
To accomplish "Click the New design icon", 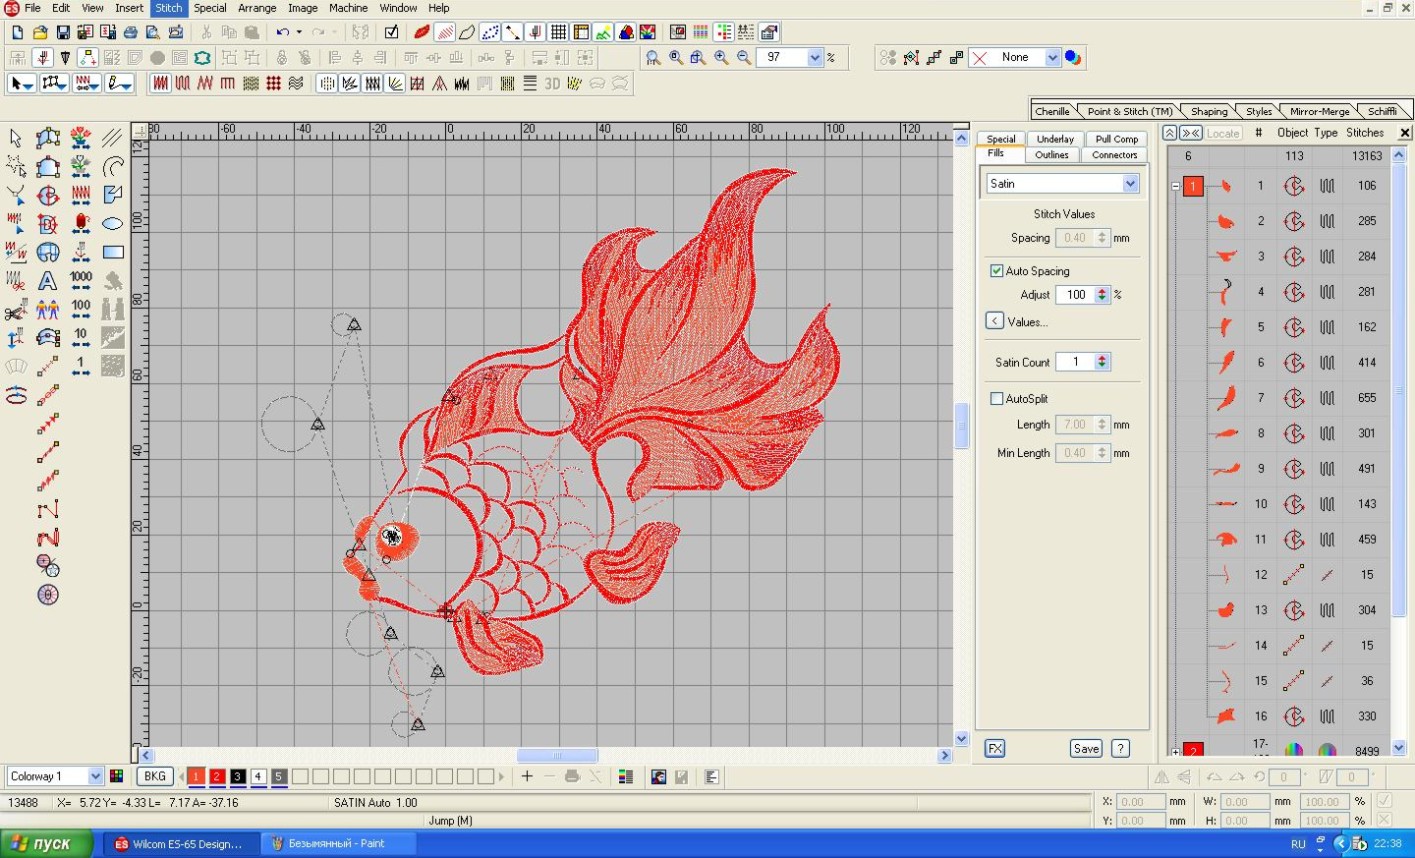I will click(17, 32).
